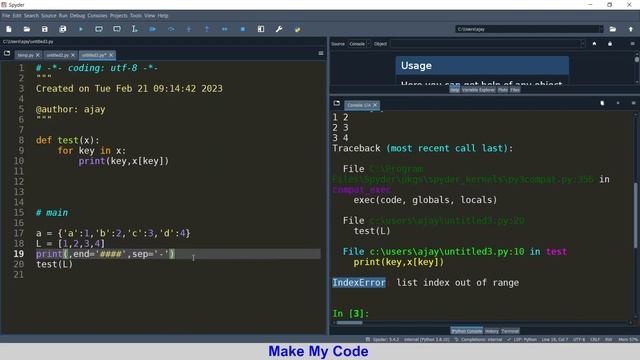Open the Tools menu

tap(136, 16)
